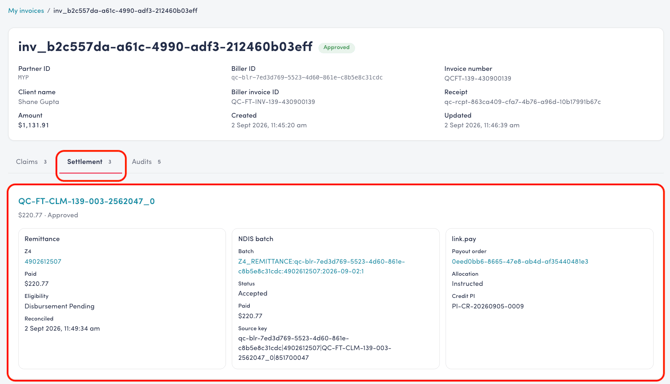Open the Audits tab
The width and height of the screenshot is (670, 384).
147,162
